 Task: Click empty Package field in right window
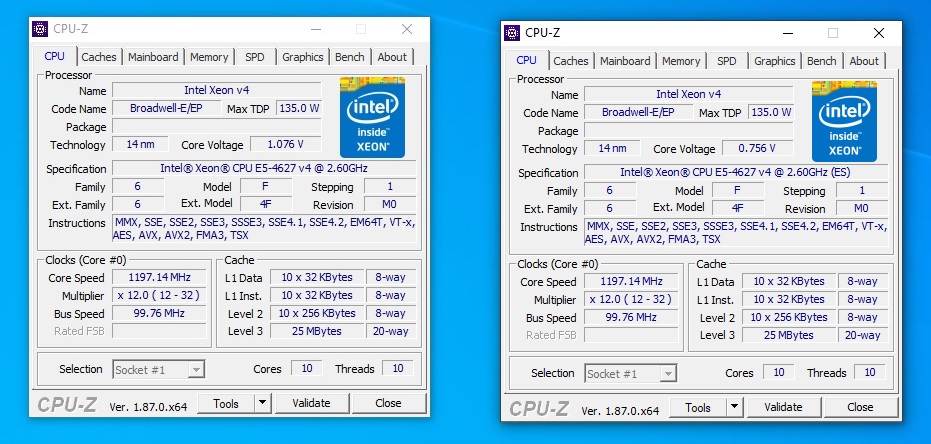pyautogui.click(x=689, y=131)
